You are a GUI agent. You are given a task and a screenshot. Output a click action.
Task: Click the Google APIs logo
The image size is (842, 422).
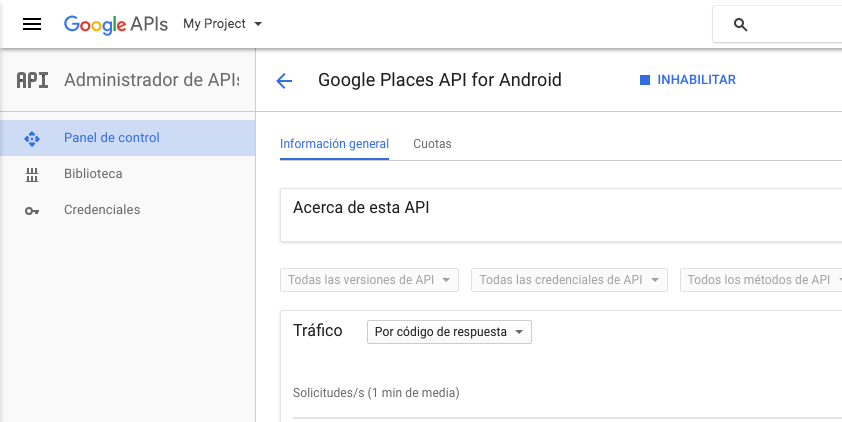pyautogui.click(x=115, y=25)
